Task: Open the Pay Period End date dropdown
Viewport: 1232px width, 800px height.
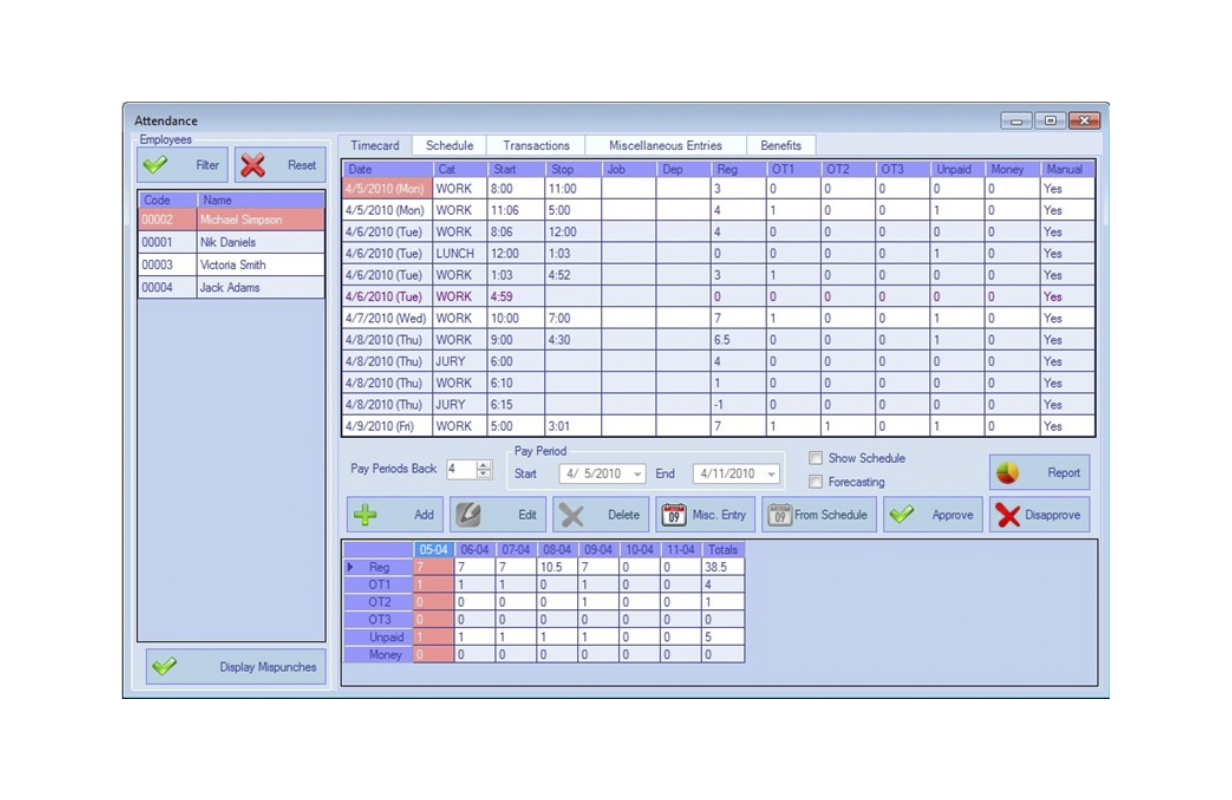Action: [772, 474]
